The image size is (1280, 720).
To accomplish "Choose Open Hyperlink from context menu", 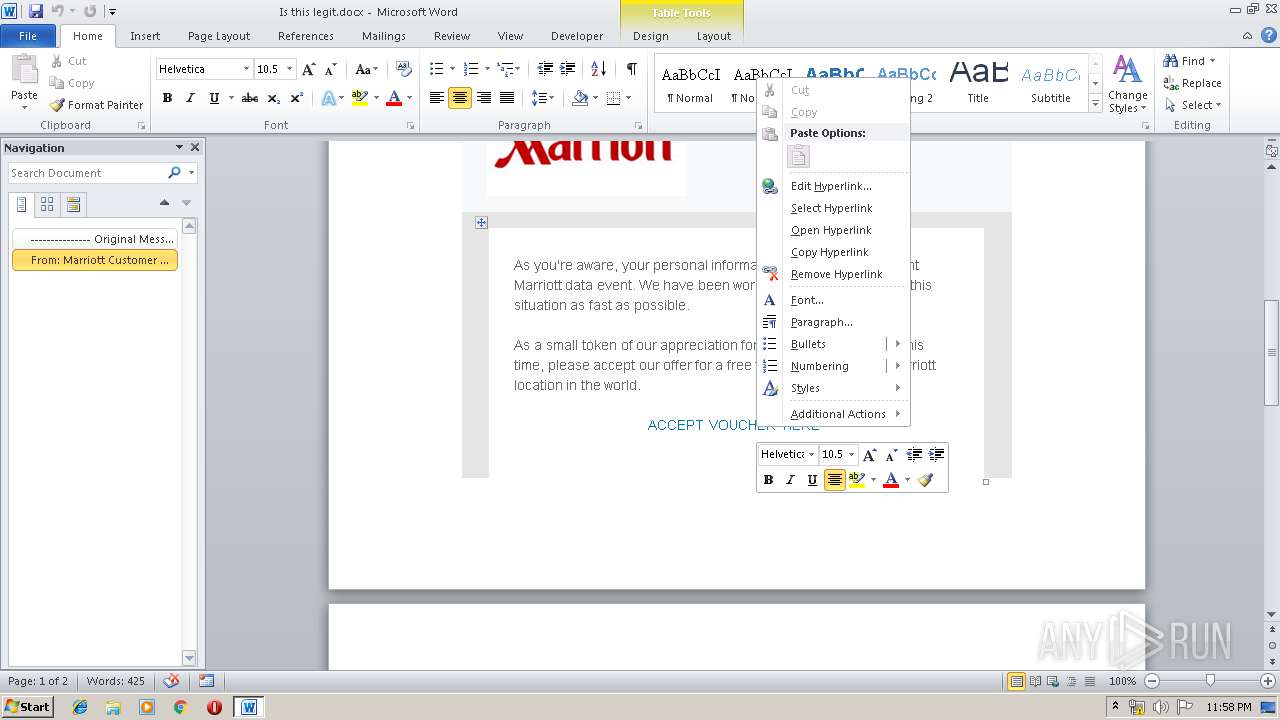I will pos(833,230).
